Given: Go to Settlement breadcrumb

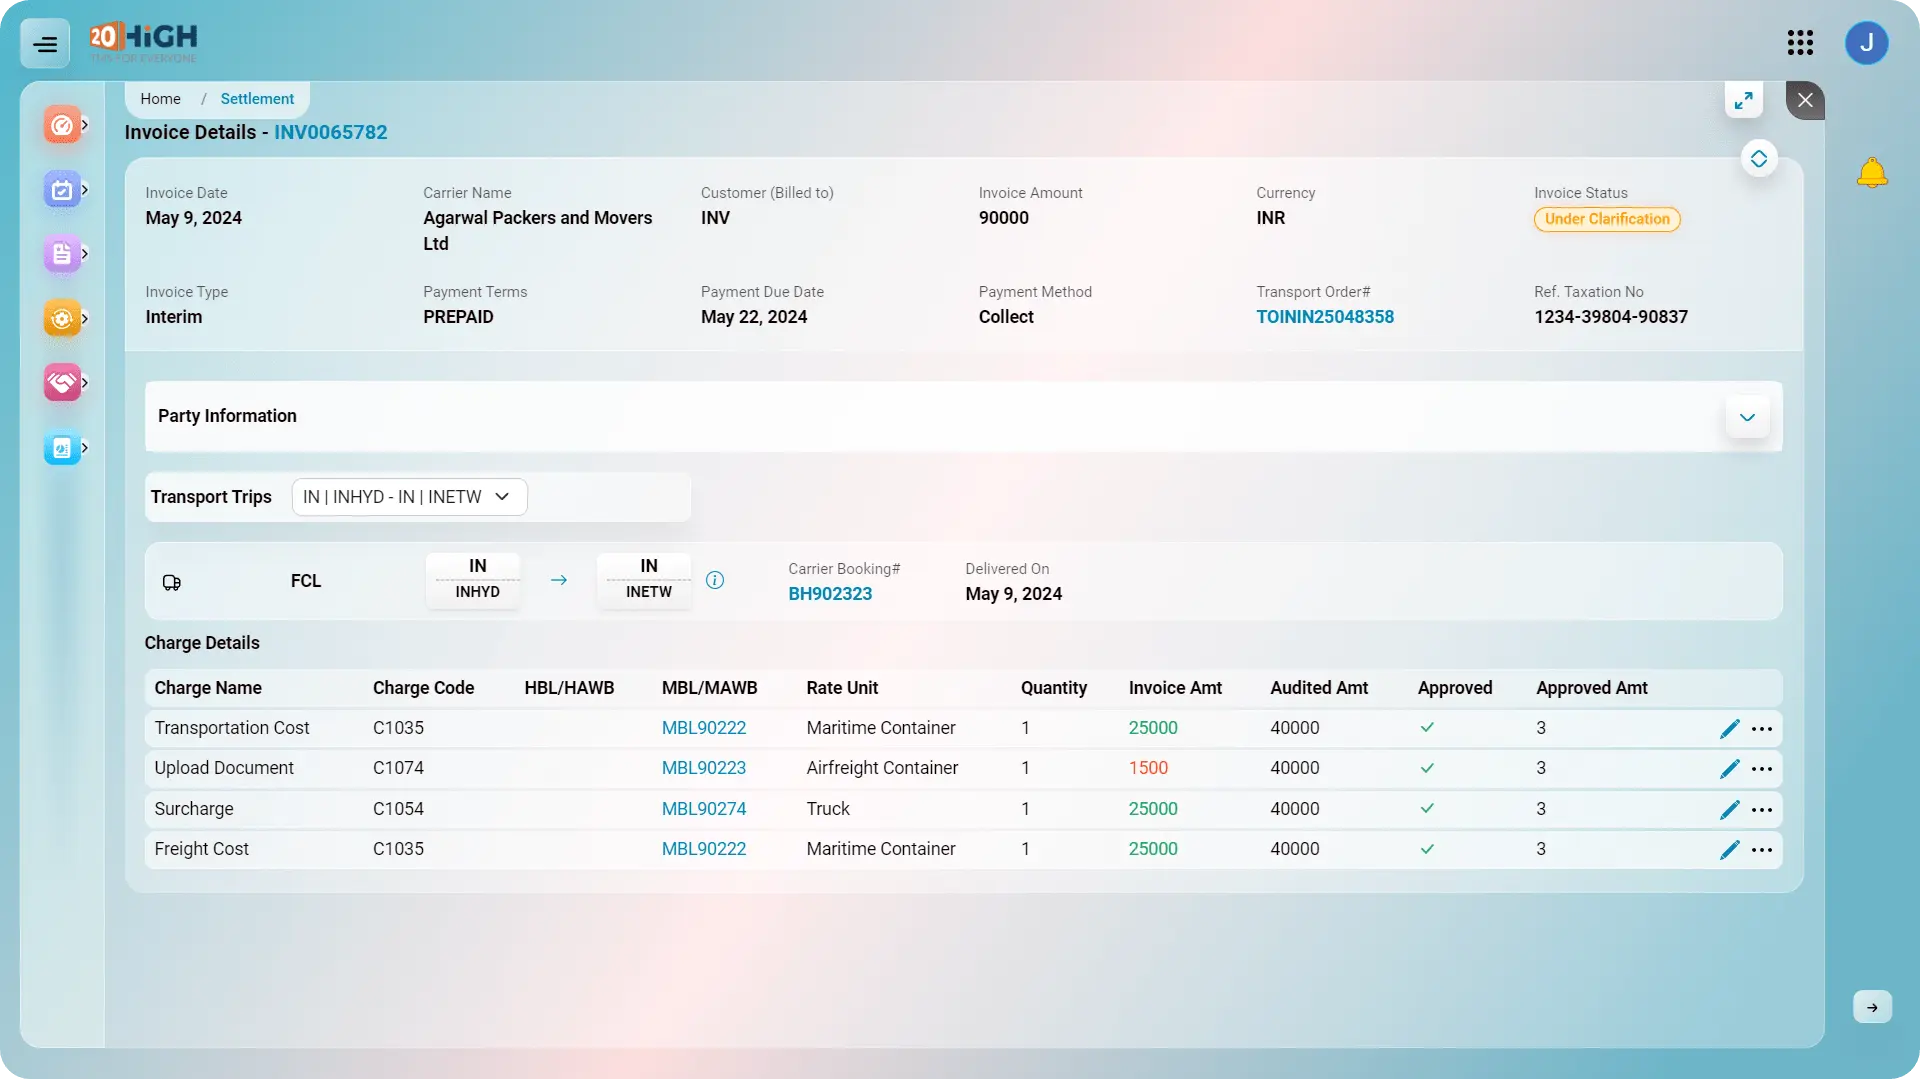Looking at the screenshot, I should (x=257, y=99).
